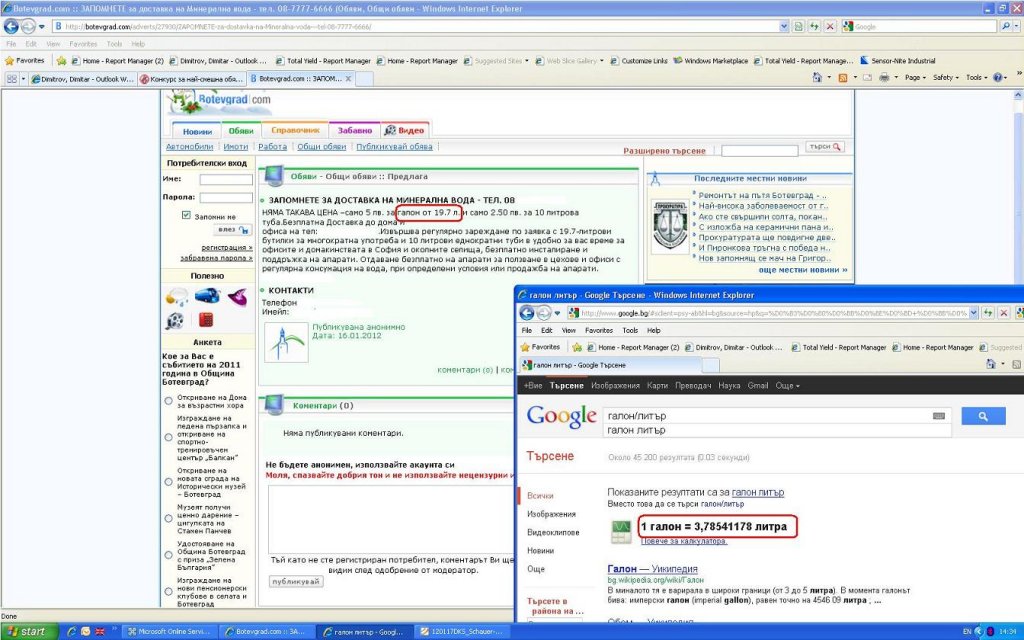This screenshot has width=1024, height=640.
Task: Open the on-screen keyboard icon in Google search box
Action: point(938,415)
